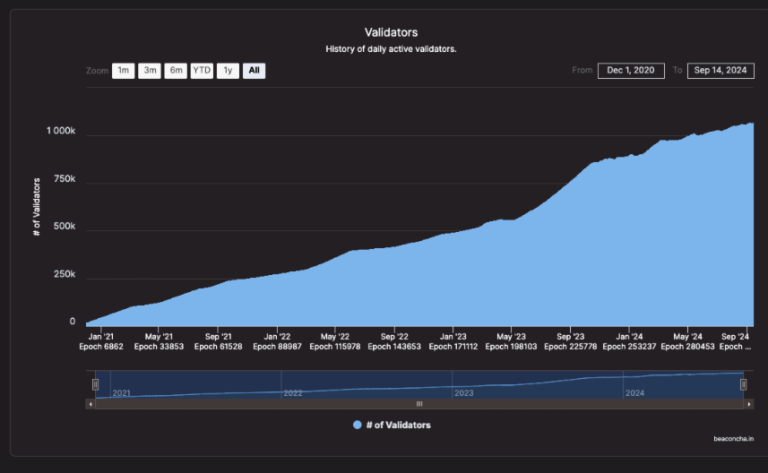768x473 pixels.
Task: Click the From date field Dec 1, 2020
Action: point(631,70)
